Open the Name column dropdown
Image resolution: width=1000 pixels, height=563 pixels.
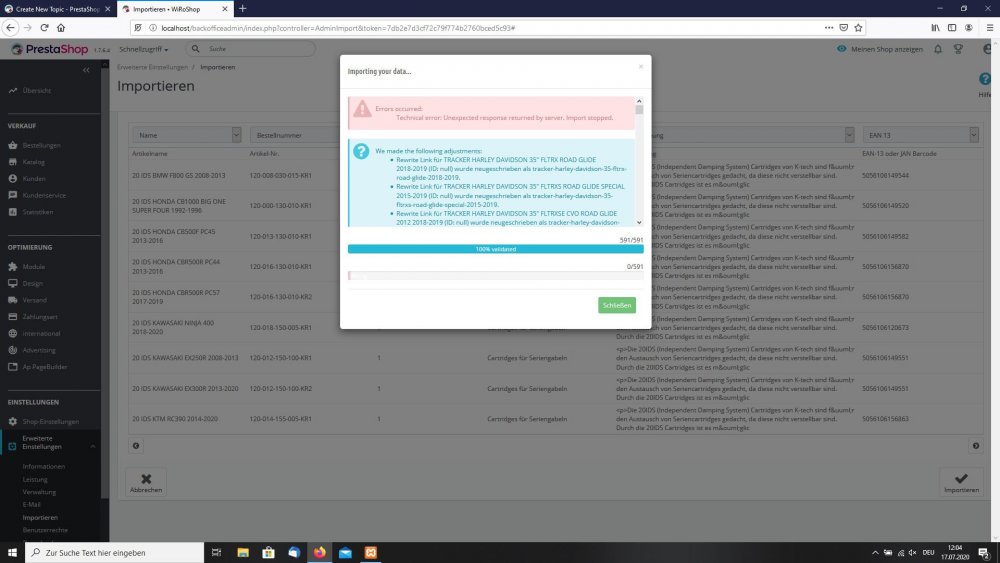click(187, 135)
